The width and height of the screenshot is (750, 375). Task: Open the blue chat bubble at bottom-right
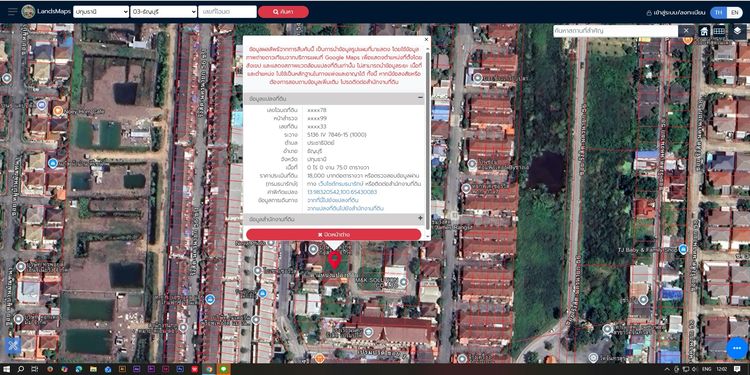click(737, 348)
